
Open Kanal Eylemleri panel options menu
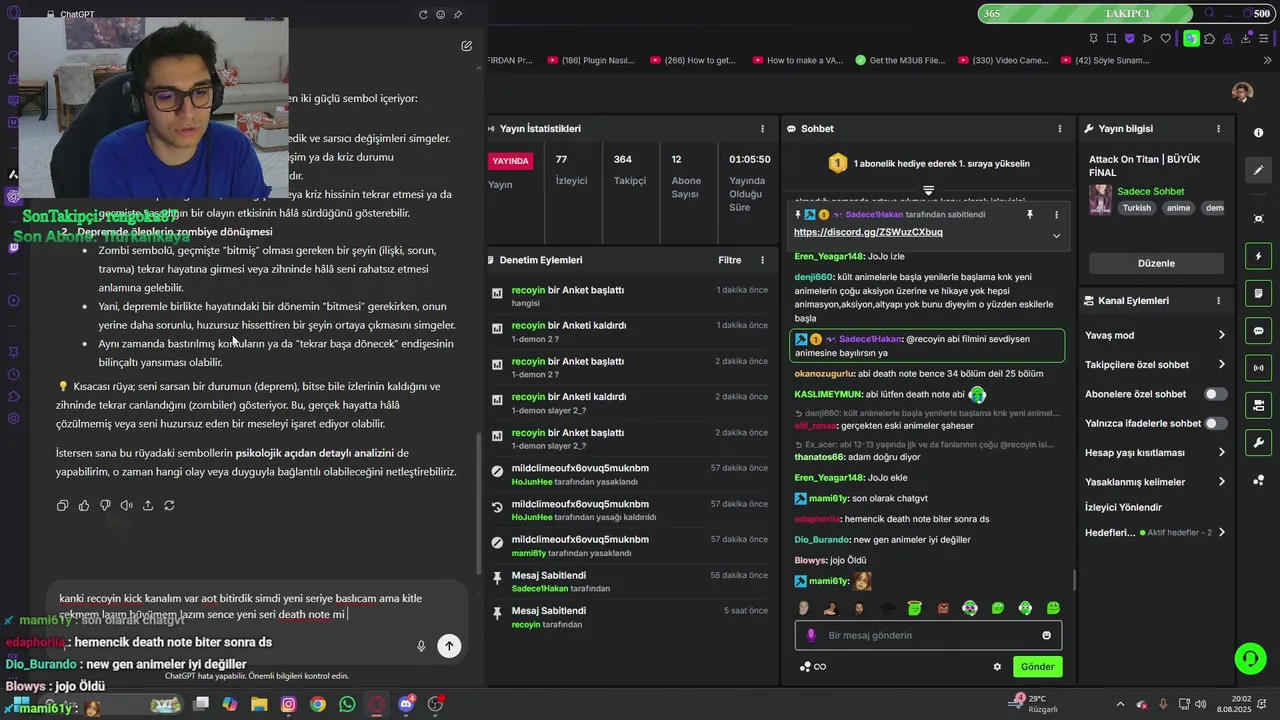point(1218,300)
